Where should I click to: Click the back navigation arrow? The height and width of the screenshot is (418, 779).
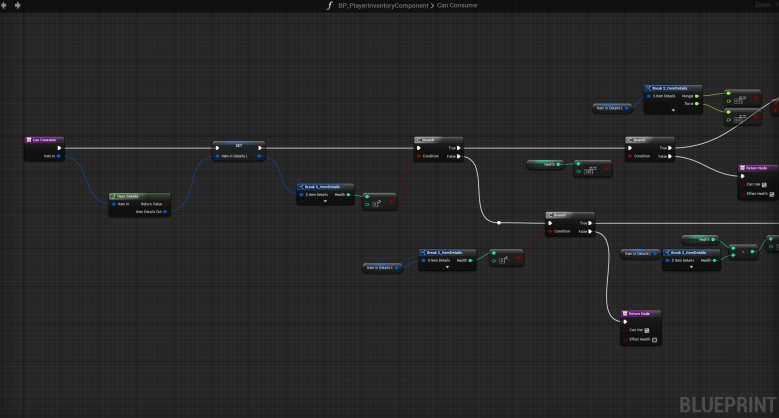click(6, 5)
